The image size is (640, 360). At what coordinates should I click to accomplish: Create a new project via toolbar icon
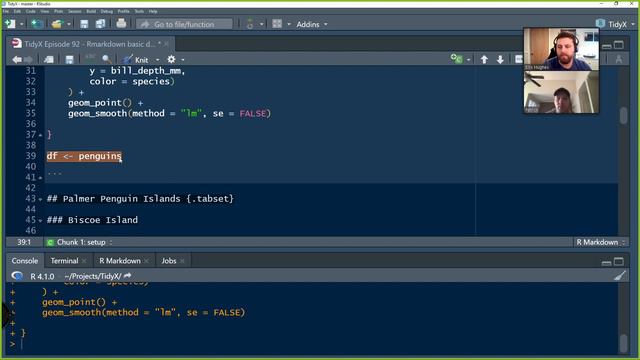(x=37, y=24)
